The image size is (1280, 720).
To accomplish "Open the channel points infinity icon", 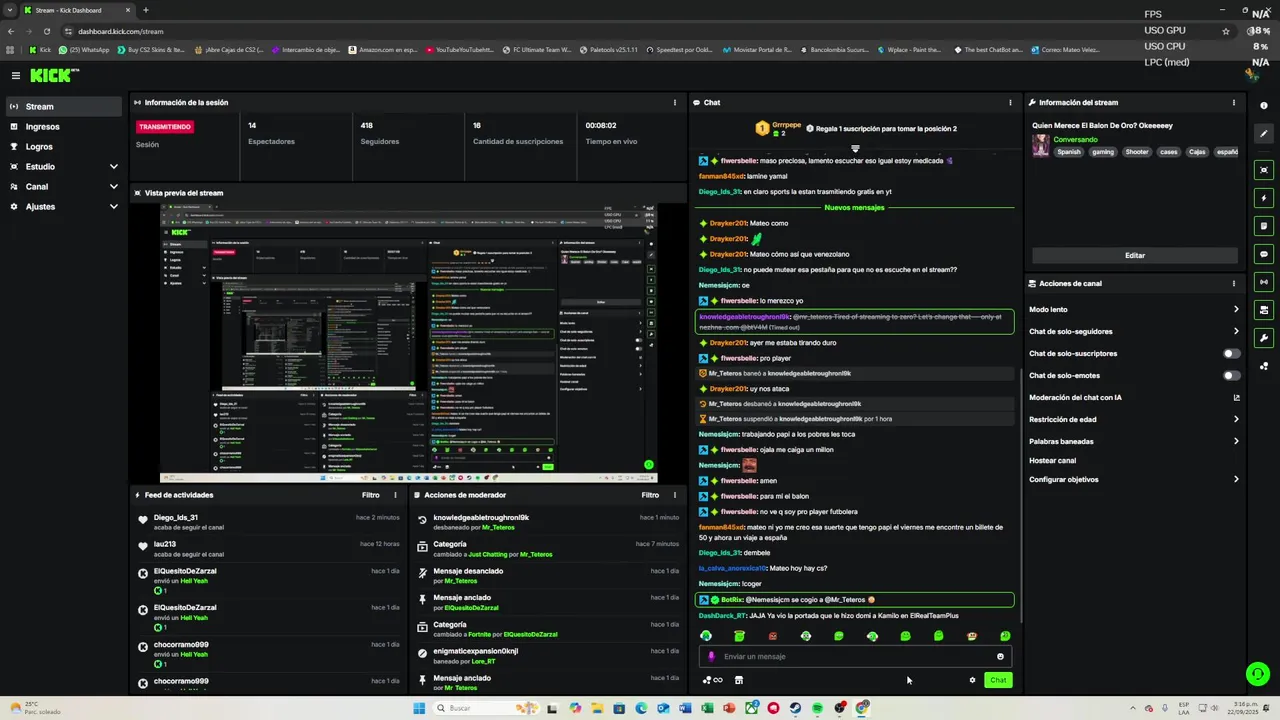I will click(712, 680).
